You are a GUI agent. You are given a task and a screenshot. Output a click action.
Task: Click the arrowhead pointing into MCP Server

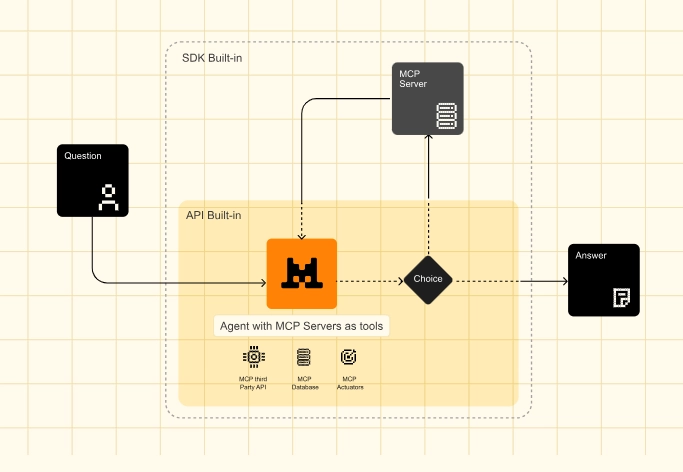[429, 138]
